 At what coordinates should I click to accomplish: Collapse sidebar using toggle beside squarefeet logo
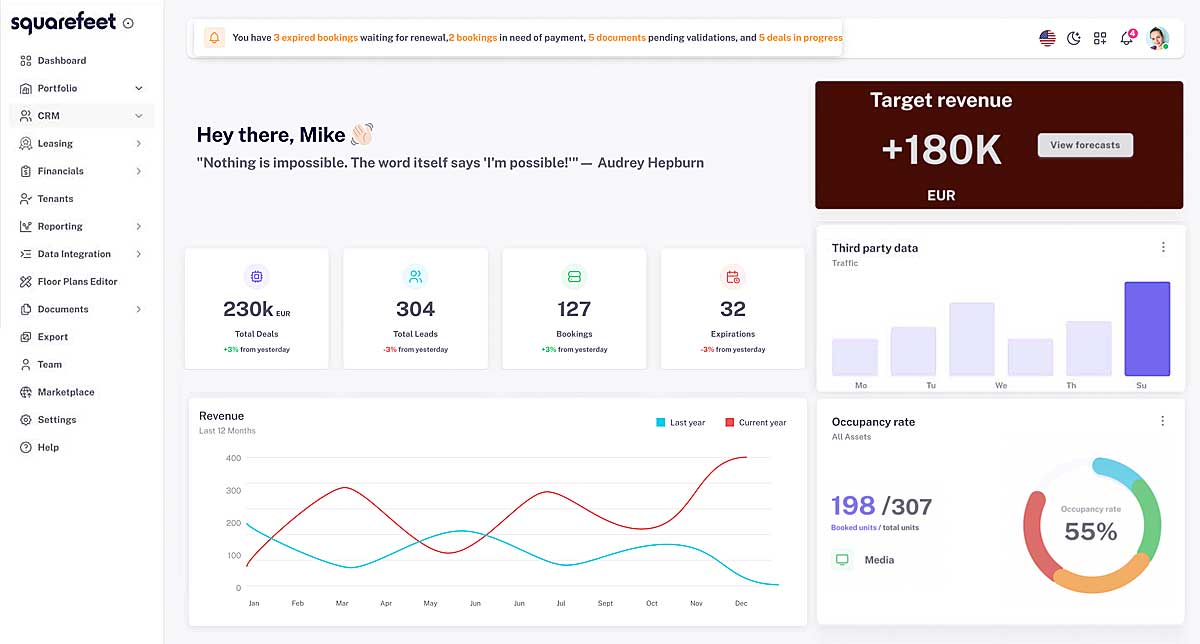point(128,23)
